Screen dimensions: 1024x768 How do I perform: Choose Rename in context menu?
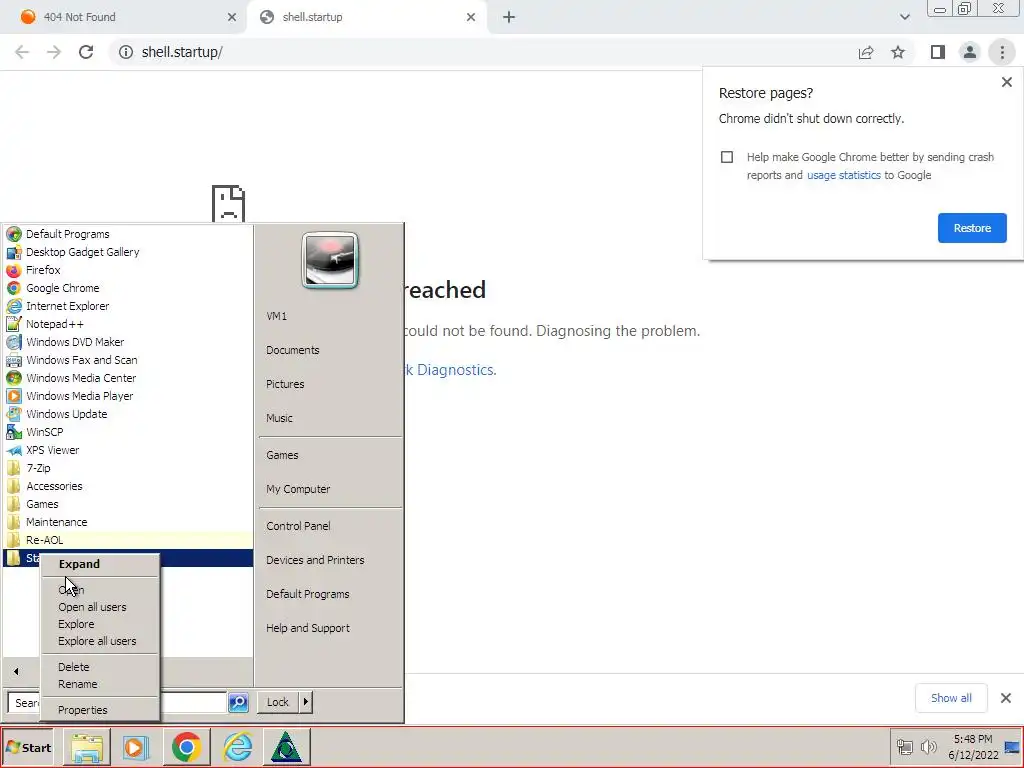coord(100,684)
